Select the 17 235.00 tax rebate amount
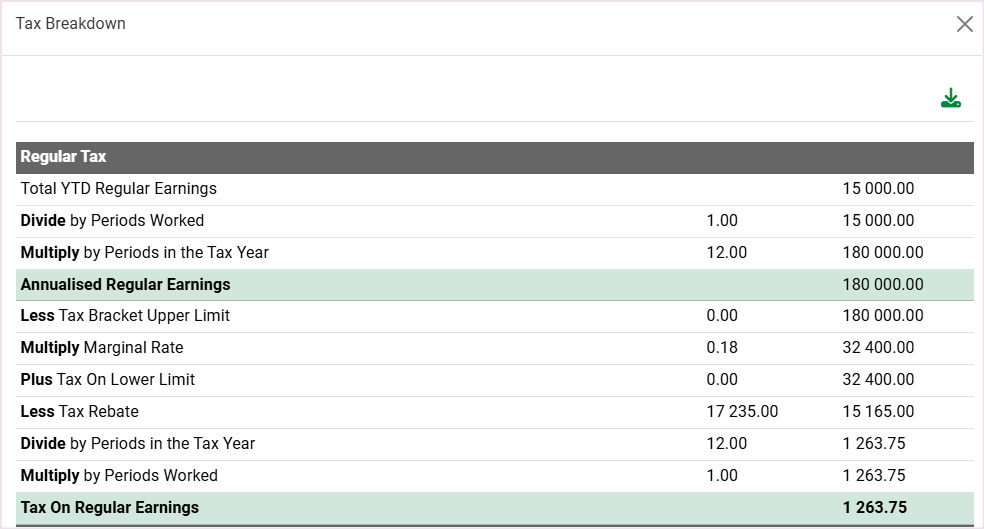Image resolution: width=984 pixels, height=529 pixels. click(742, 411)
